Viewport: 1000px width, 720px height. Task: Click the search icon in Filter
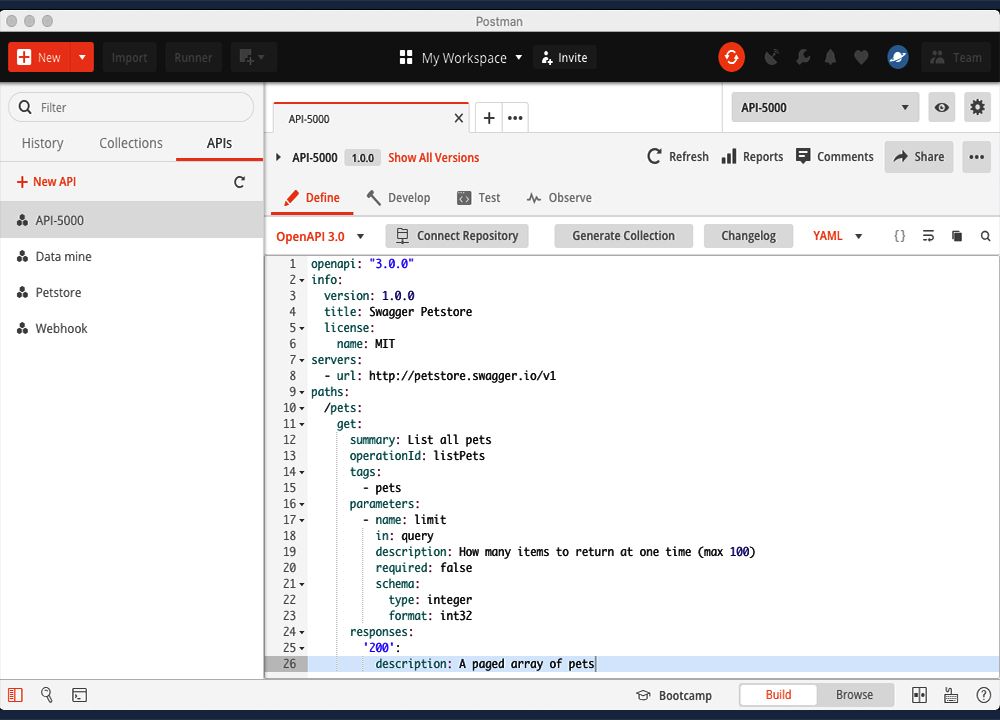[25, 107]
